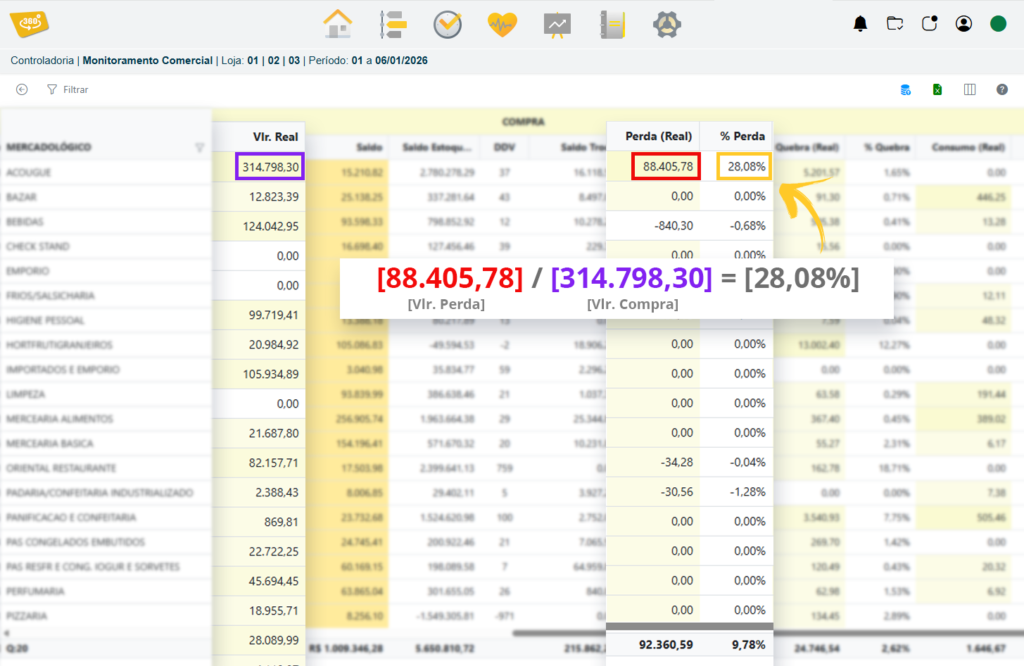The height and width of the screenshot is (666, 1024).
Task: Open the user profile account icon
Action: [x=963, y=24]
